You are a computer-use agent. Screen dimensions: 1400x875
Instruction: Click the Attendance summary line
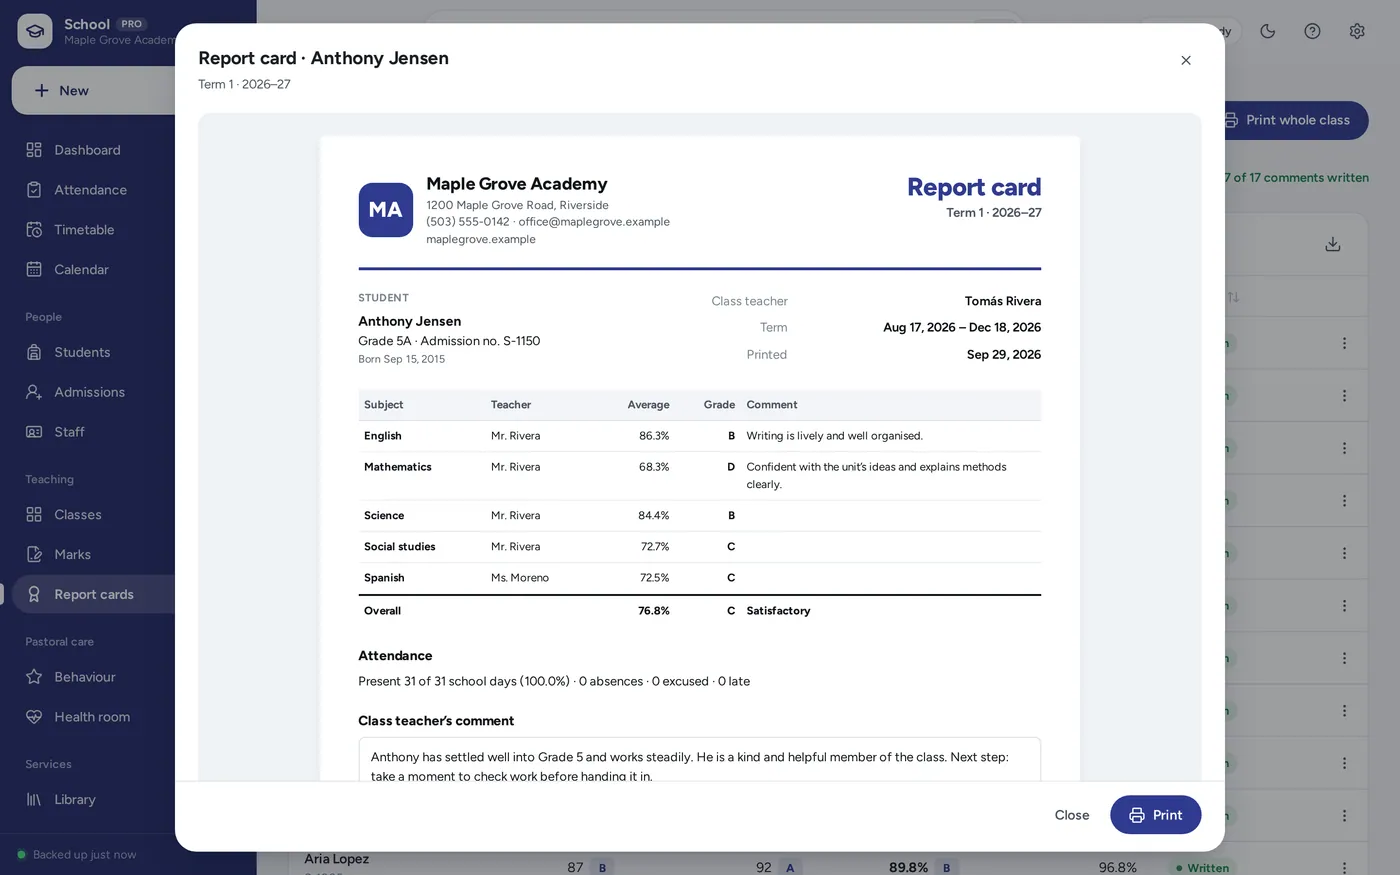(554, 681)
